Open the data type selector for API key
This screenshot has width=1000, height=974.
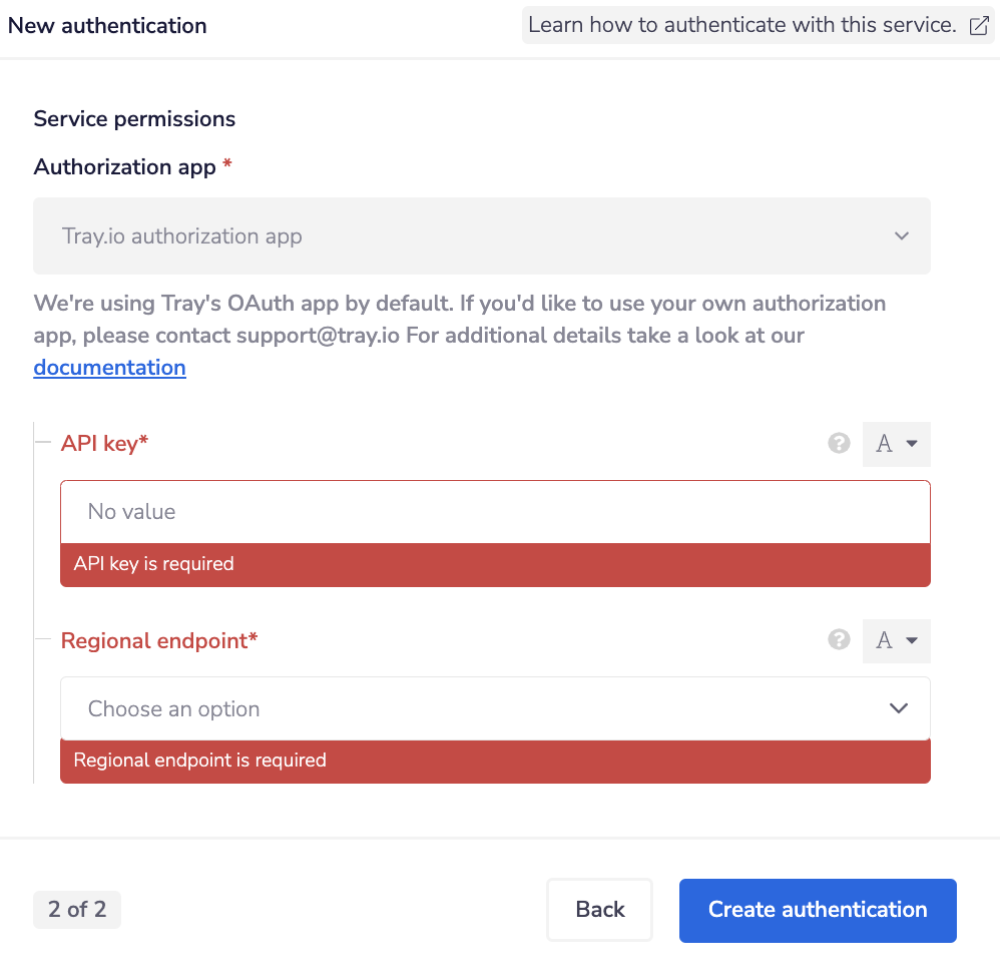click(x=896, y=443)
